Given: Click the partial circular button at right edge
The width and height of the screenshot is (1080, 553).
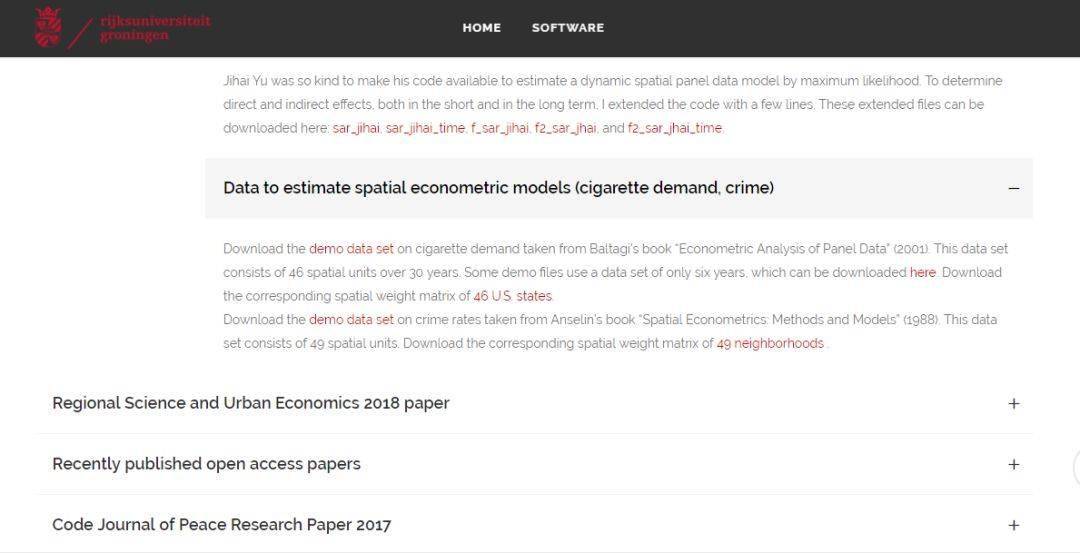Looking at the screenshot, I should 1075,468.
